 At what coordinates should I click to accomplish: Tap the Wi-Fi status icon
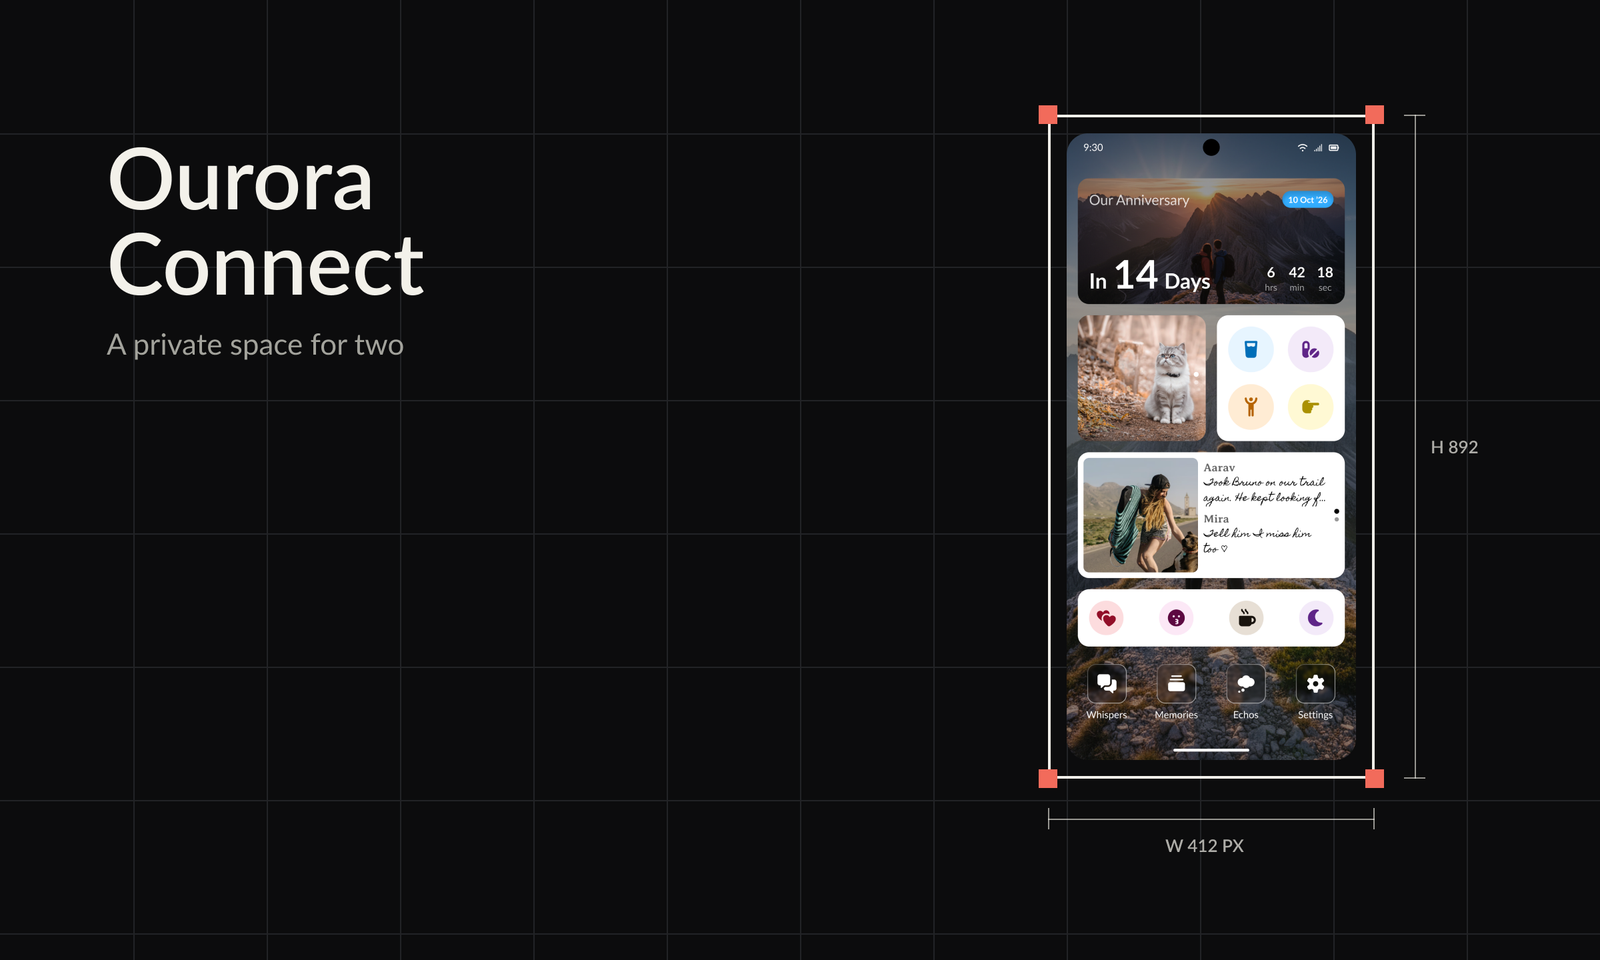pyautogui.click(x=1302, y=147)
